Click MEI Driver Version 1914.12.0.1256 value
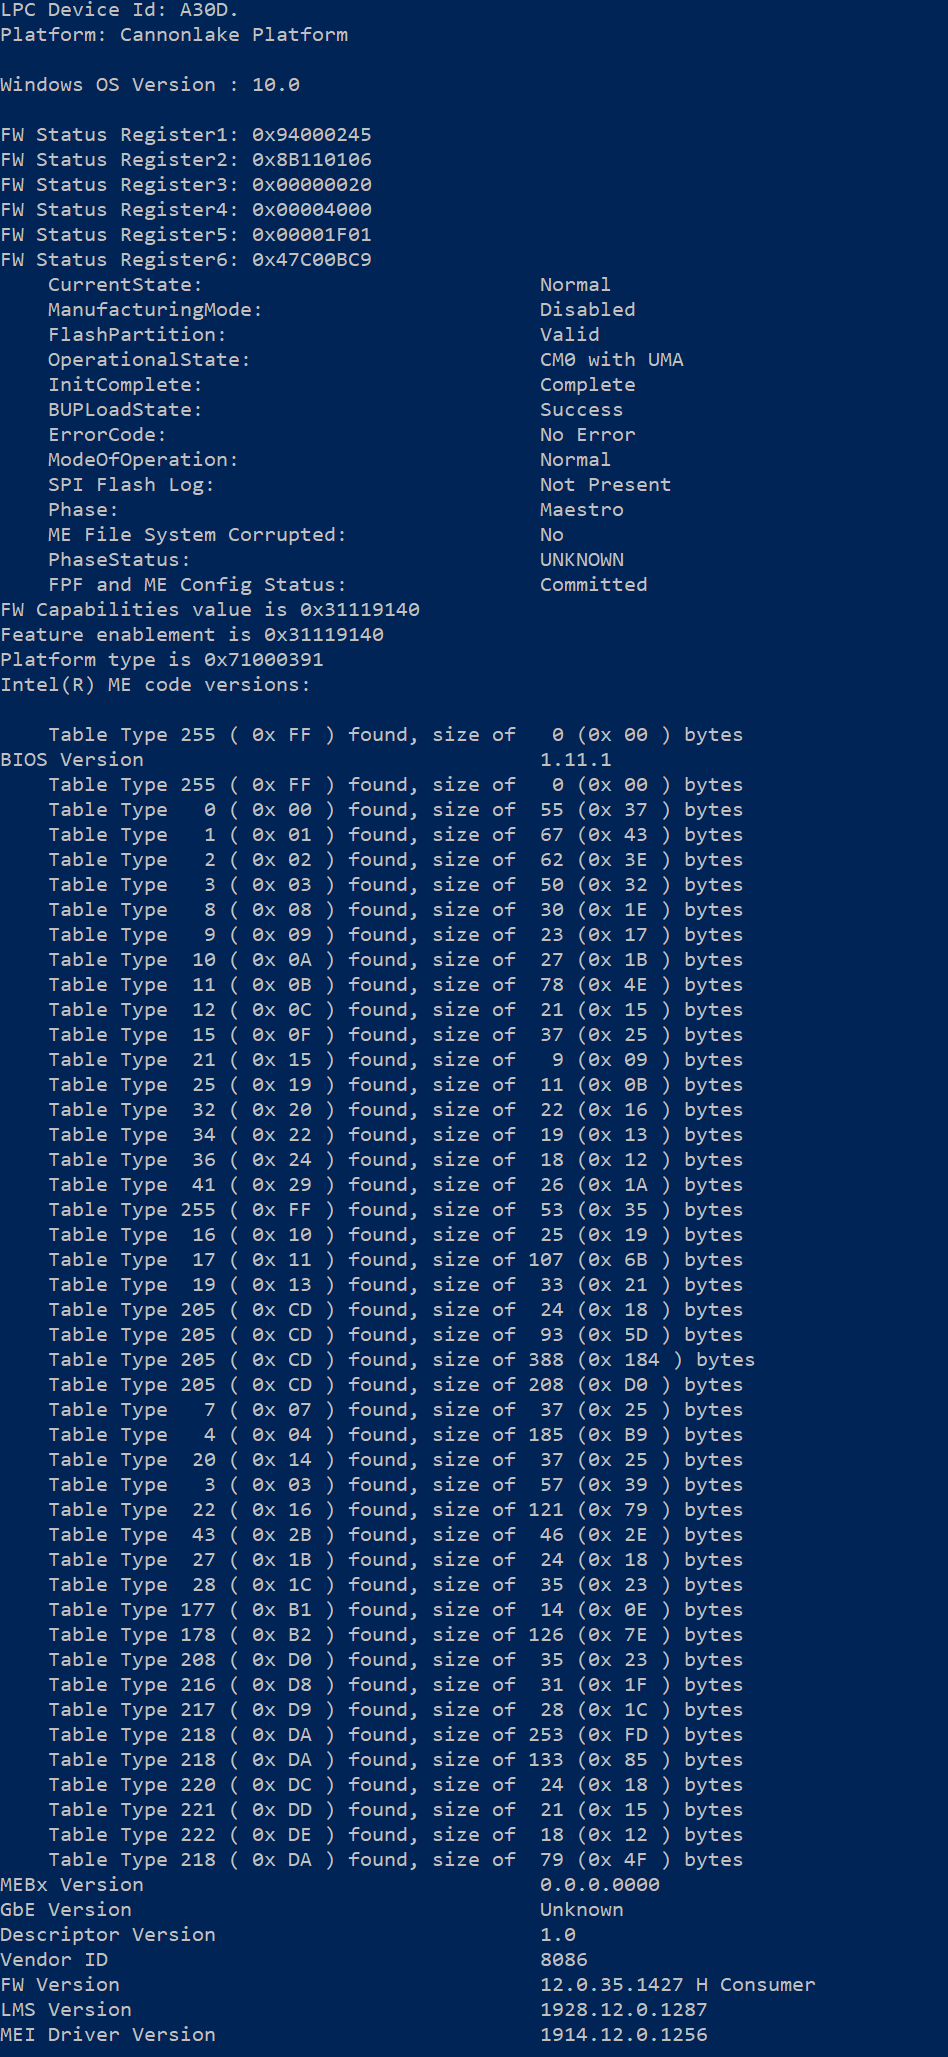 pyautogui.click(x=624, y=2034)
